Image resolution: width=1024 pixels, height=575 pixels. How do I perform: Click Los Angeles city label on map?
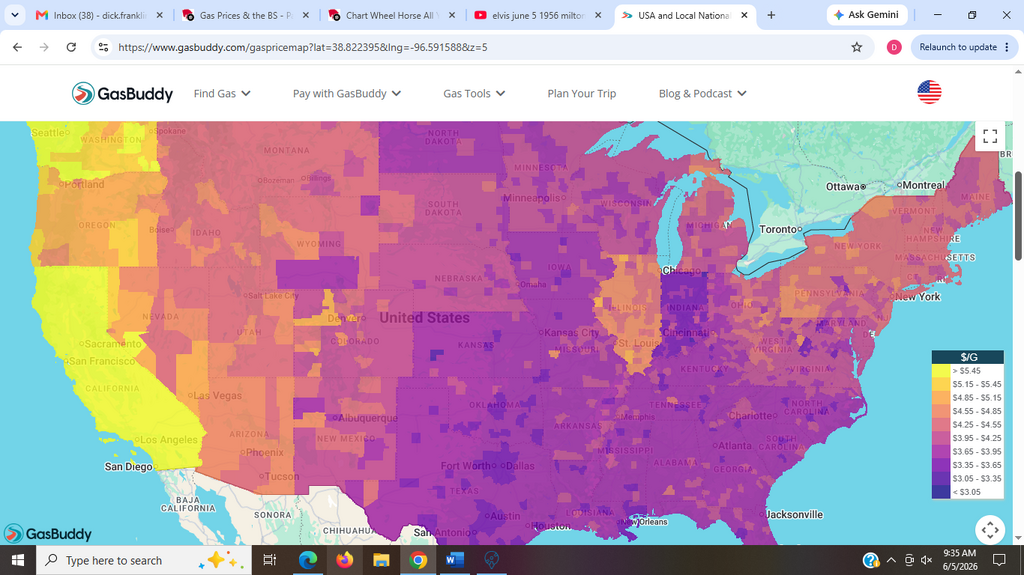[x=167, y=440]
